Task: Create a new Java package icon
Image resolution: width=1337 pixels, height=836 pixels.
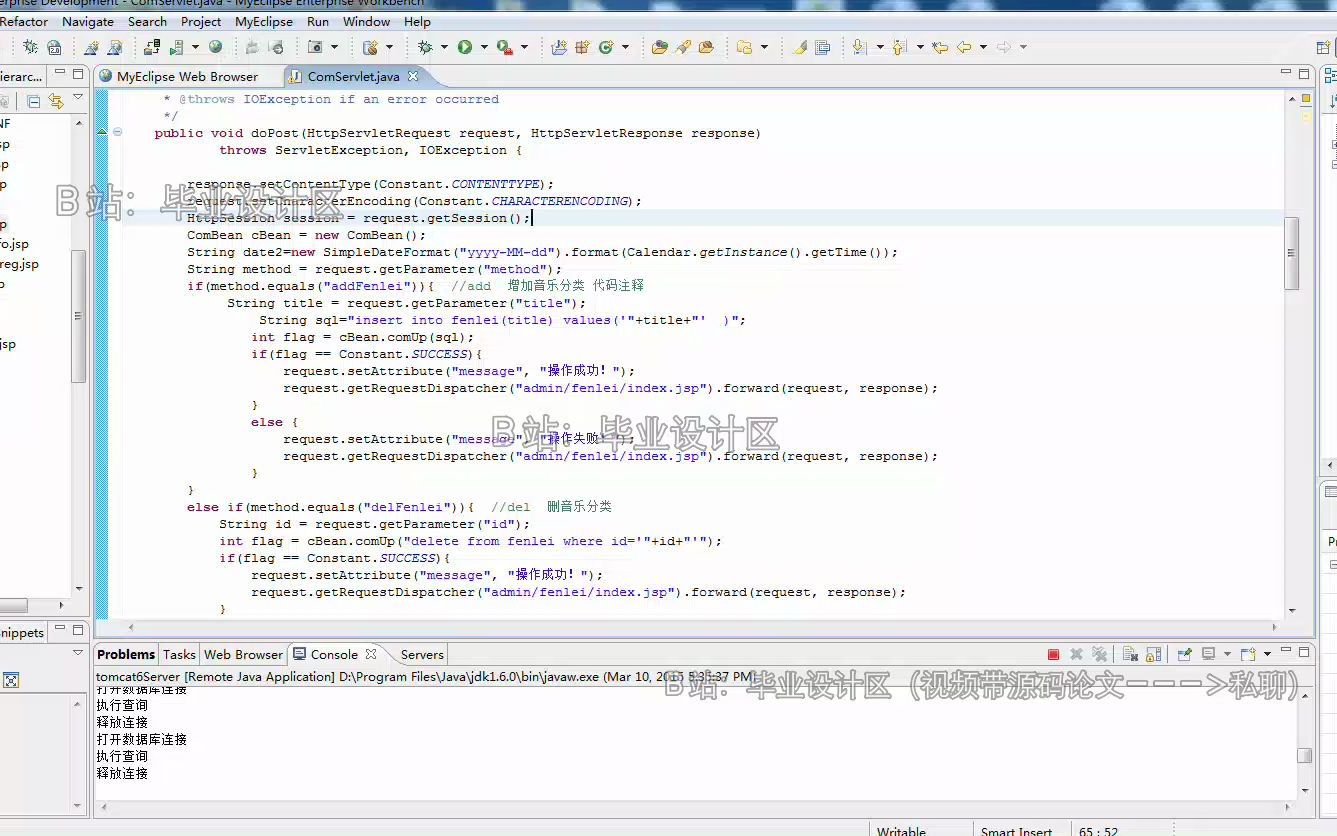Action: 582,47
